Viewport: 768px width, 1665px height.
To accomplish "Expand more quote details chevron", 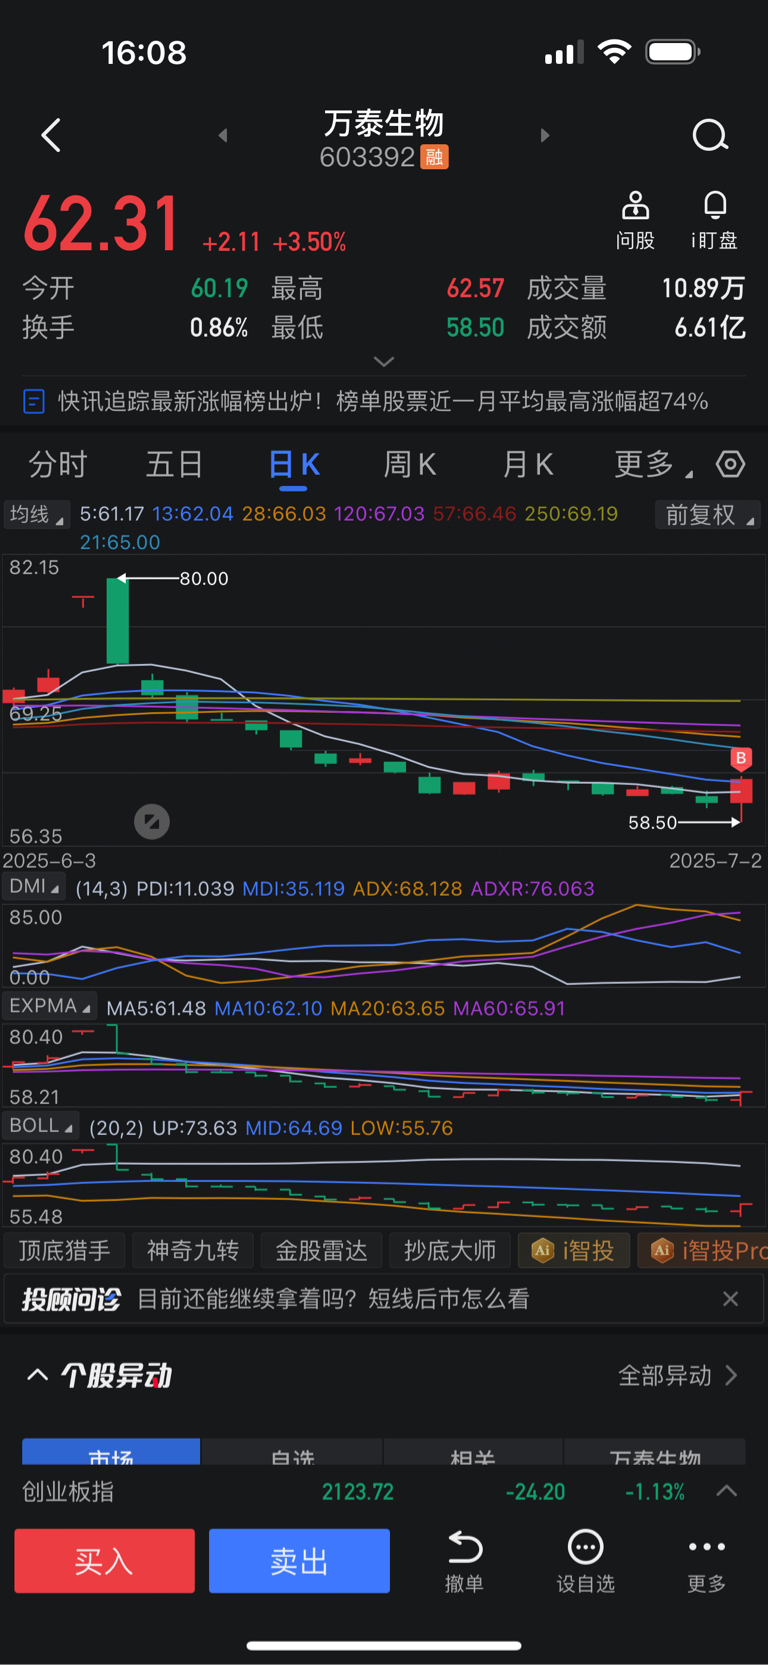I will click(x=384, y=361).
